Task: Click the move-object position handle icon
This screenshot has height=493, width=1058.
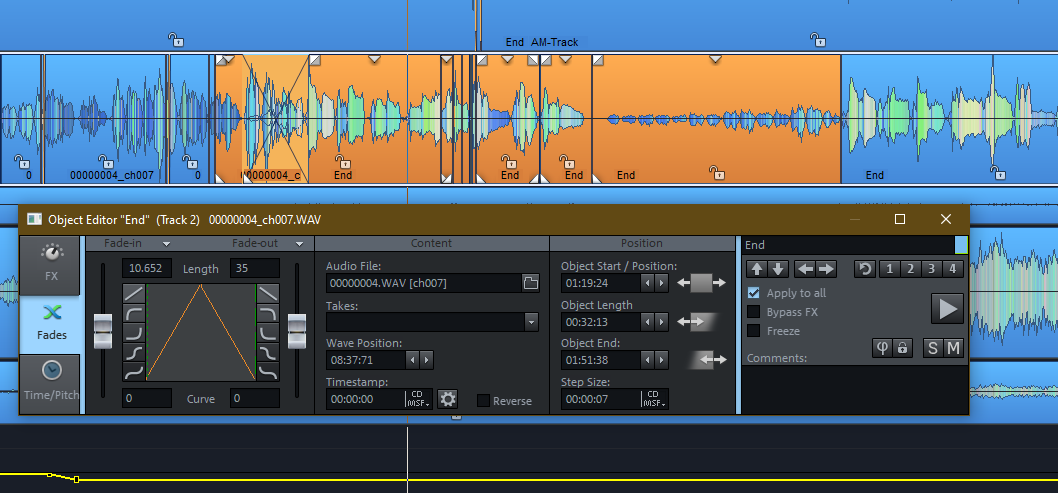Action: [701, 283]
